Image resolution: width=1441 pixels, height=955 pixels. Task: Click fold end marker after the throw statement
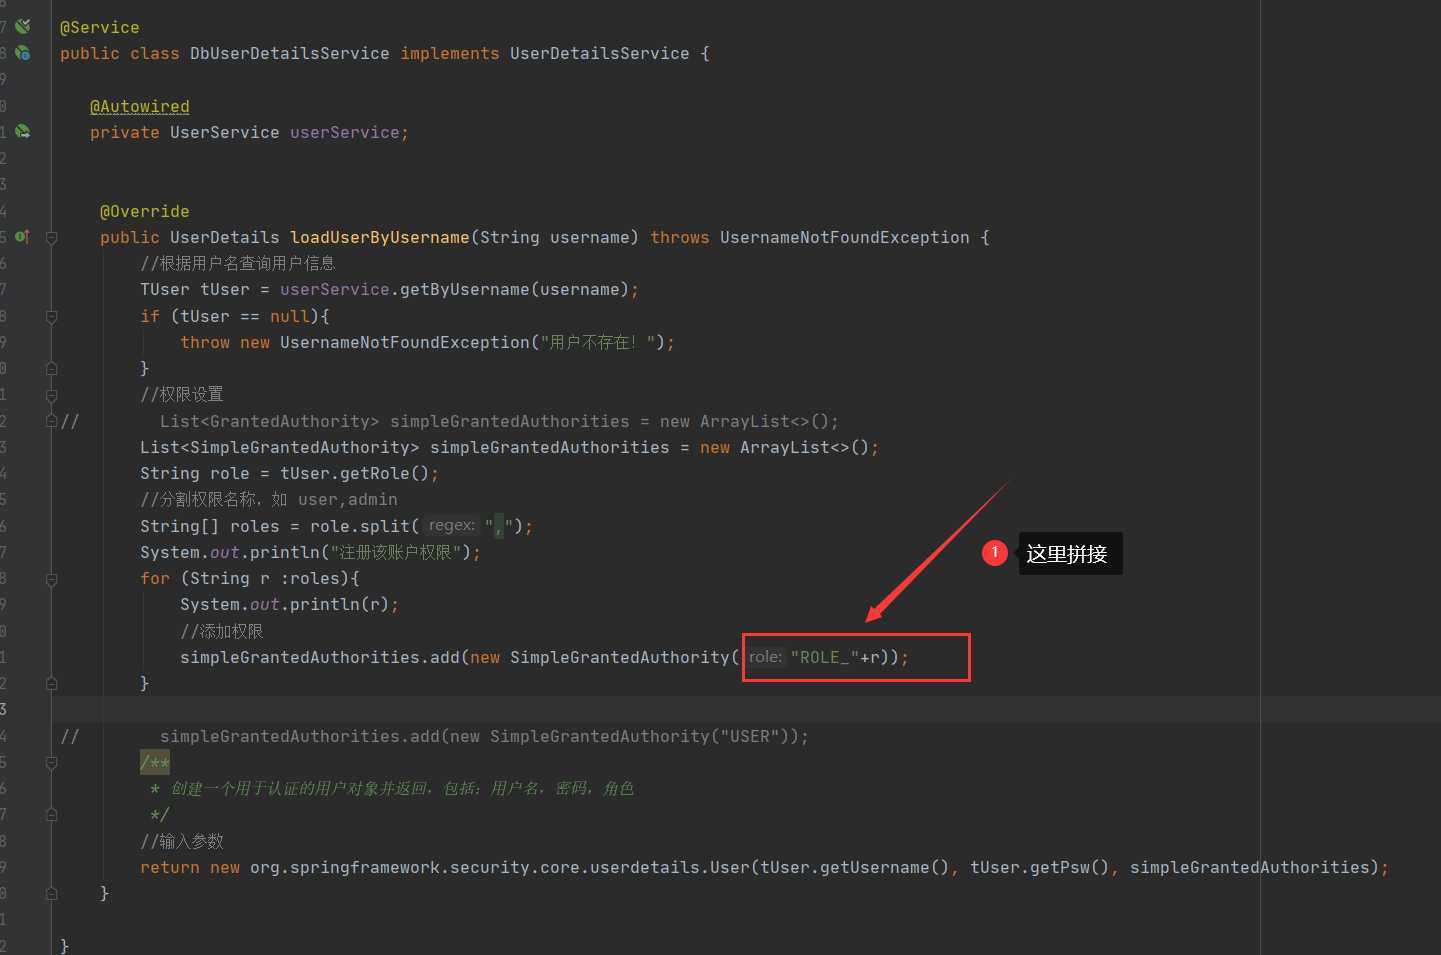click(x=51, y=368)
